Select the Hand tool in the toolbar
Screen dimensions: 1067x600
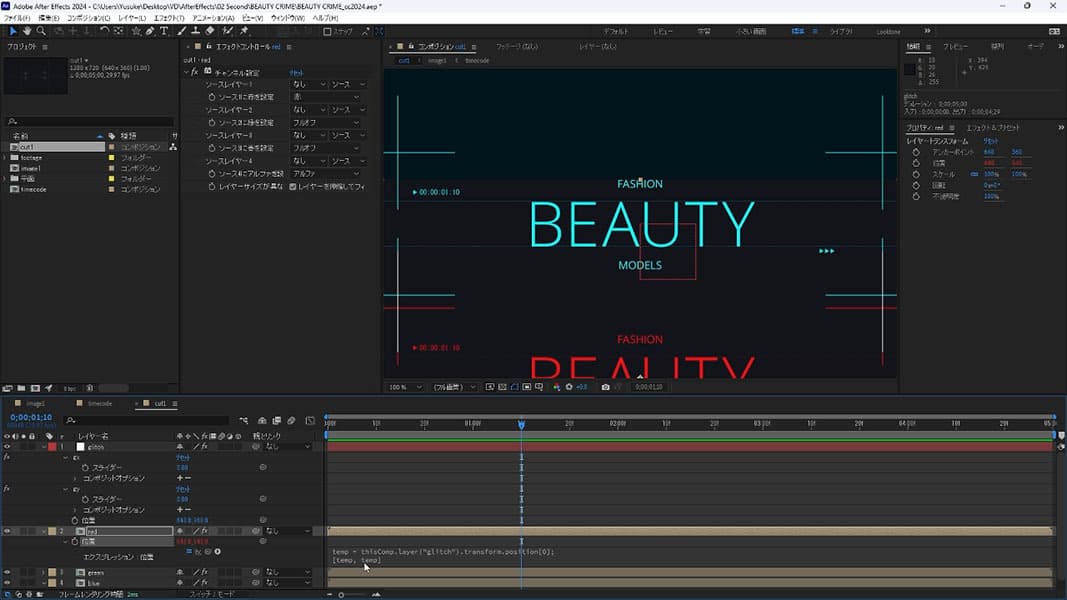pos(27,31)
